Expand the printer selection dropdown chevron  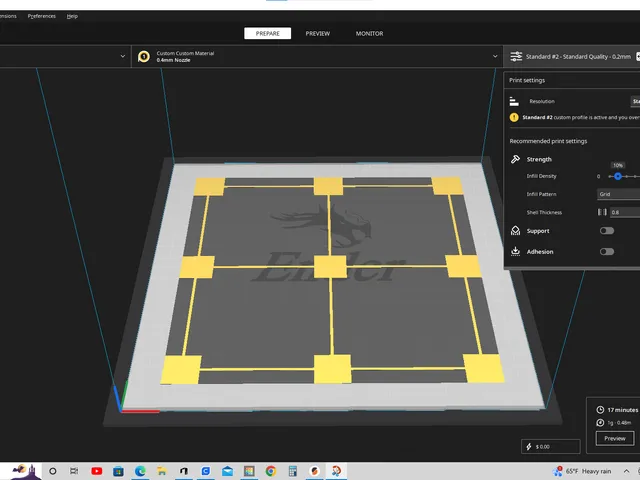[x=122, y=56]
